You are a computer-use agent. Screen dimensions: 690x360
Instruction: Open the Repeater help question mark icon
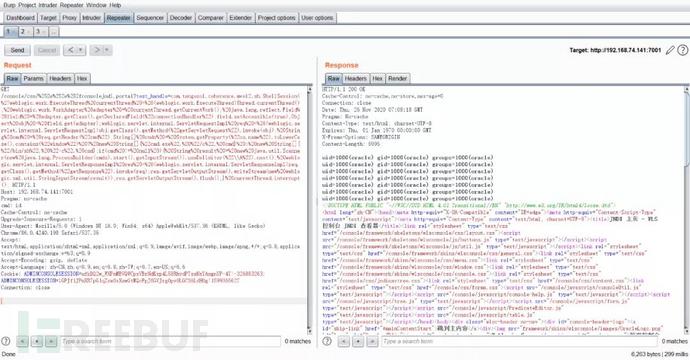click(683, 50)
